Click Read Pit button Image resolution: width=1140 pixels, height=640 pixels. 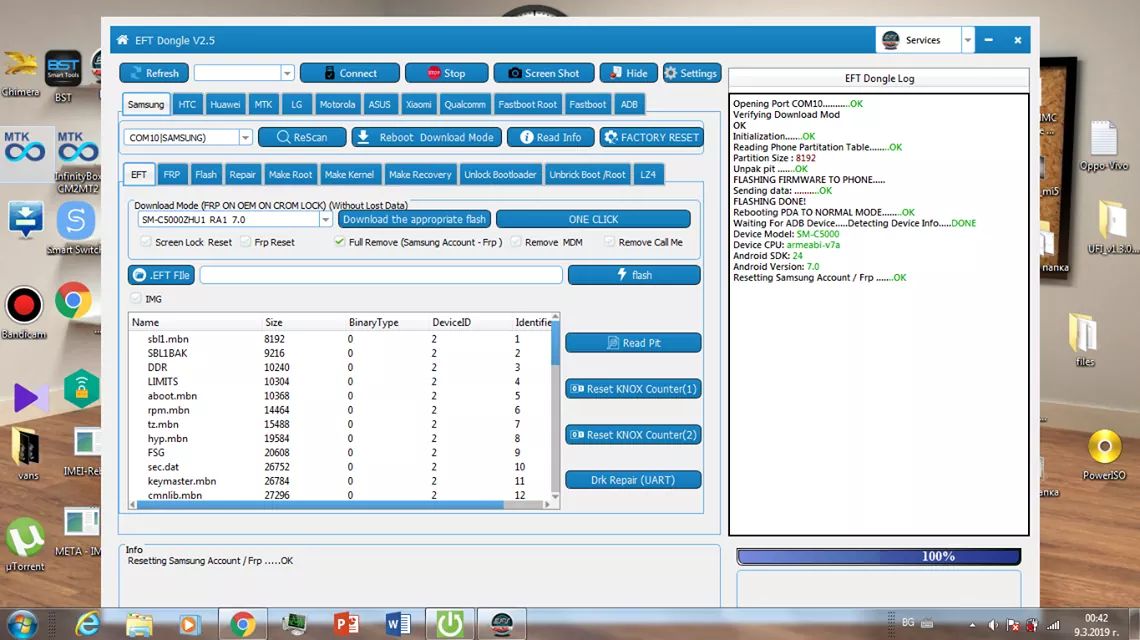coord(633,343)
